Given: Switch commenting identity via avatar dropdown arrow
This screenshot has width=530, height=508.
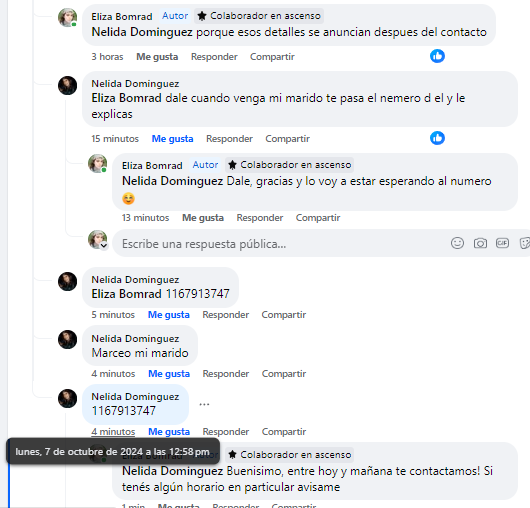Looking at the screenshot, I should (x=104, y=245).
